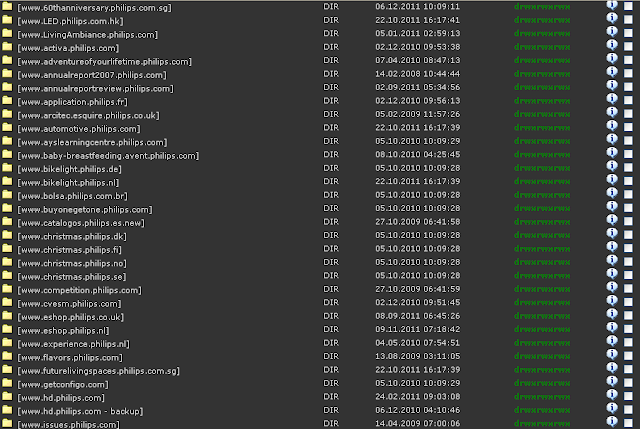
Task: Click permissions of www.bolsa.philips.com.br
Action: click(x=542, y=195)
